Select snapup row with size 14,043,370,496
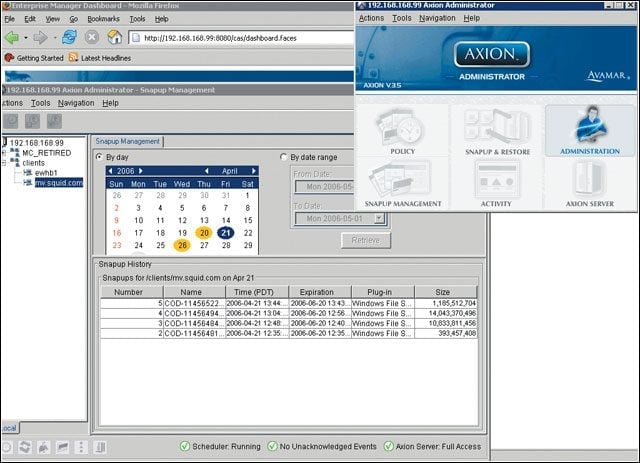640x463 pixels. (289, 313)
